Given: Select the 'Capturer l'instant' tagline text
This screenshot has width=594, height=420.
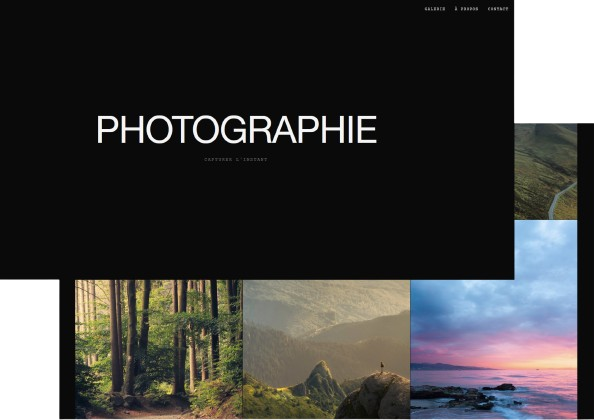Looking at the screenshot, I should tap(236, 159).
